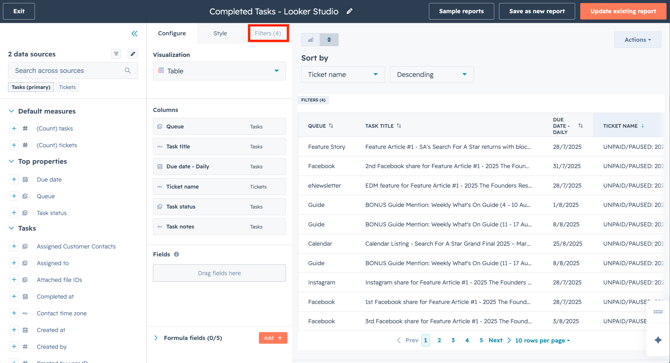Go to page 2
The height and width of the screenshot is (363, 670).
[x=439, y=340]
